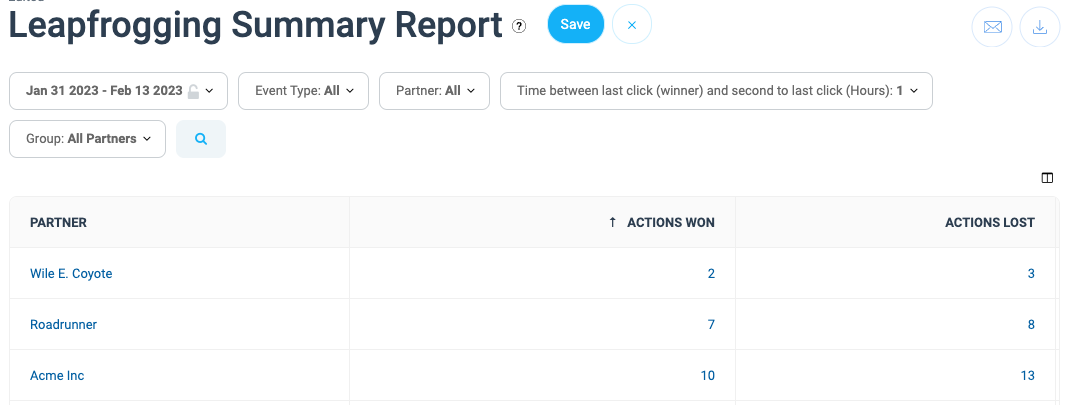Click the download report icon
The height and width of the screenshot is (405, 1067).
pos(1039,27)
